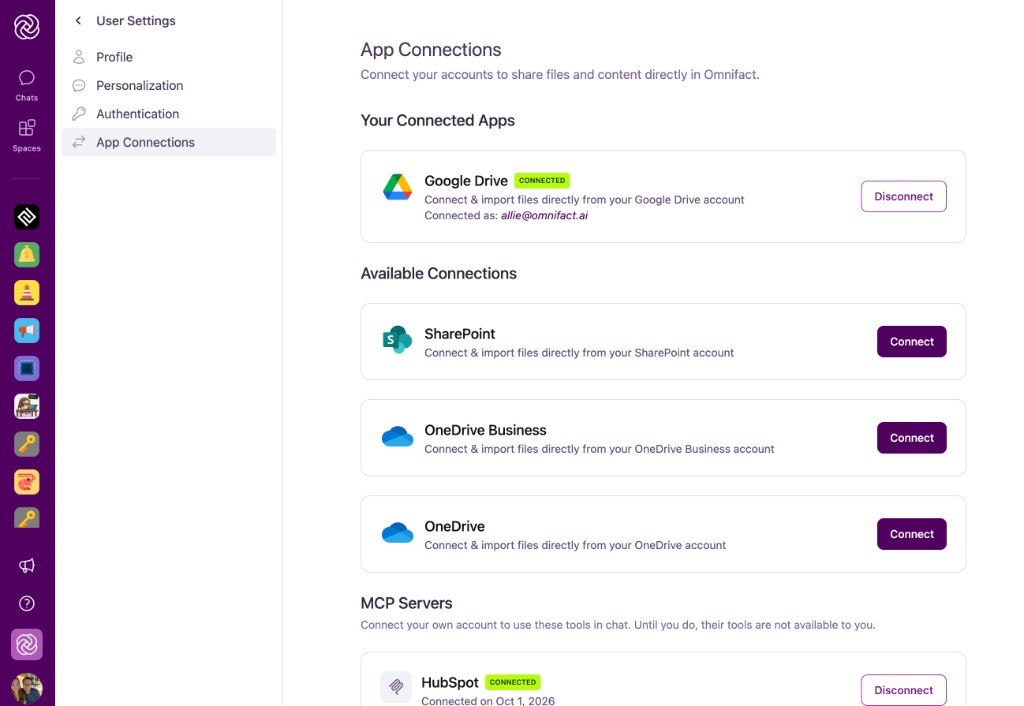The image size is (1024, 706).
Task: Click the allie@omnifact.ai email address
Action: tap(544, 216)
